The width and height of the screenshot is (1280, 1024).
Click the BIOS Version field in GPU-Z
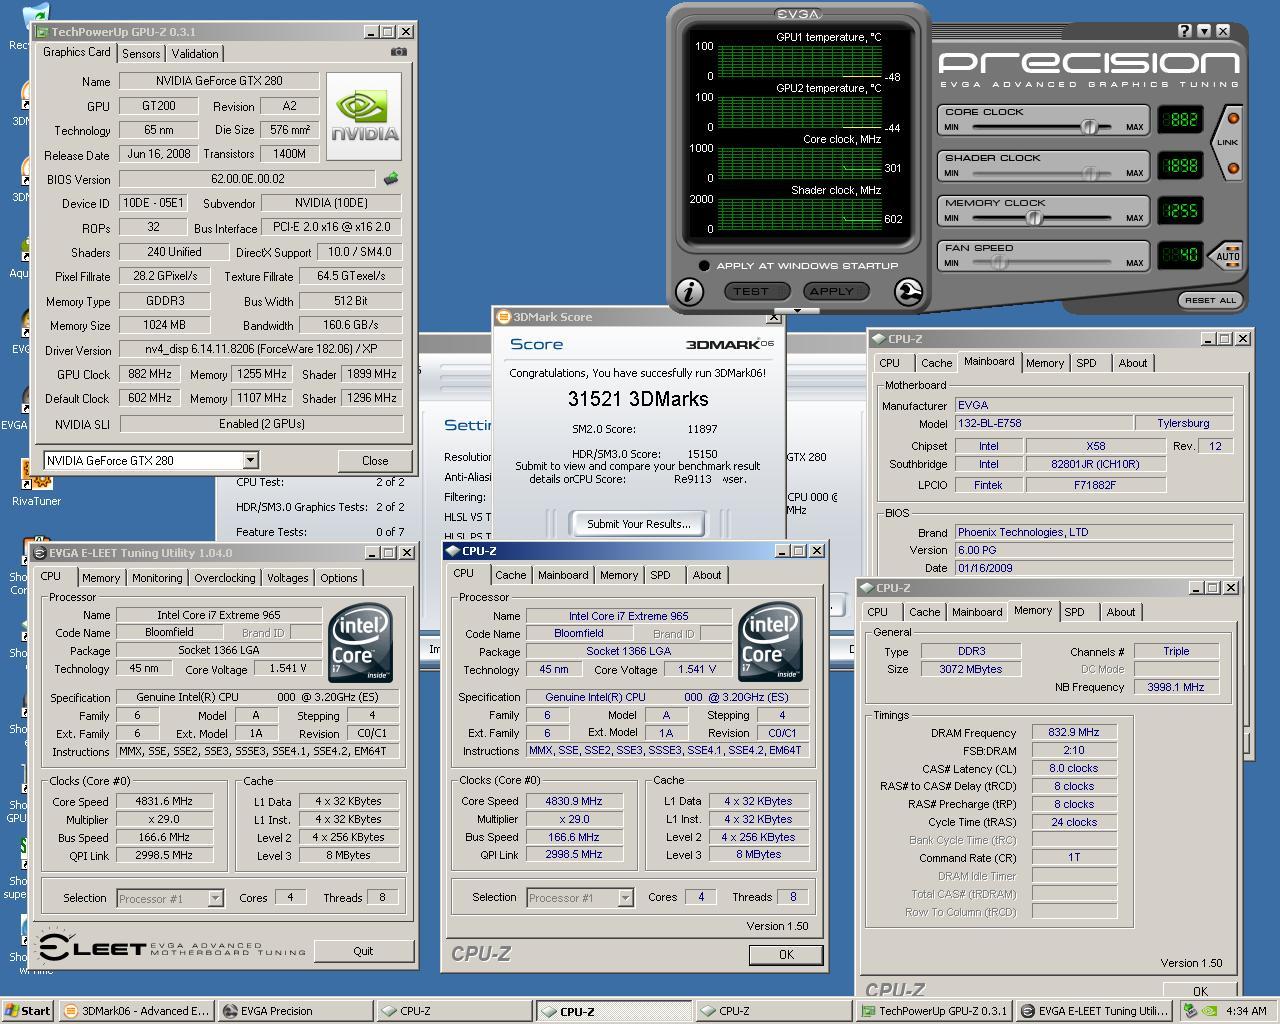pos(248,179)
